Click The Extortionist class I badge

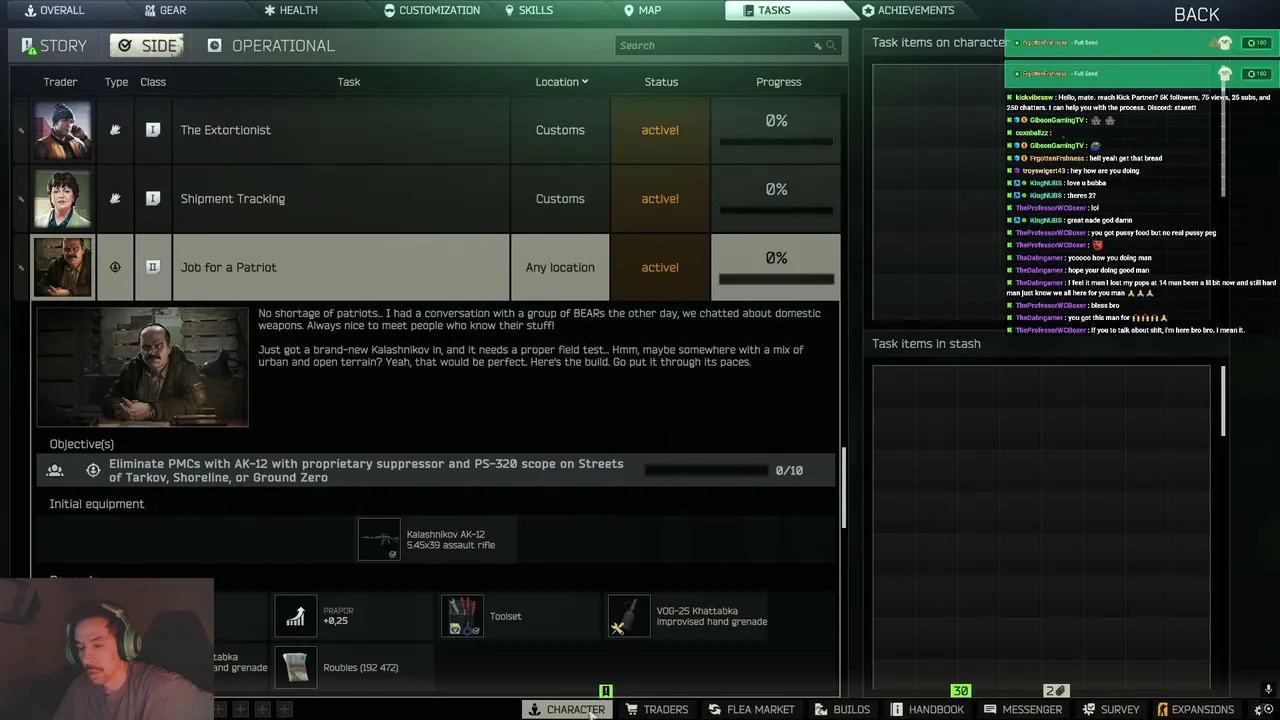click(x=153, y=130)
